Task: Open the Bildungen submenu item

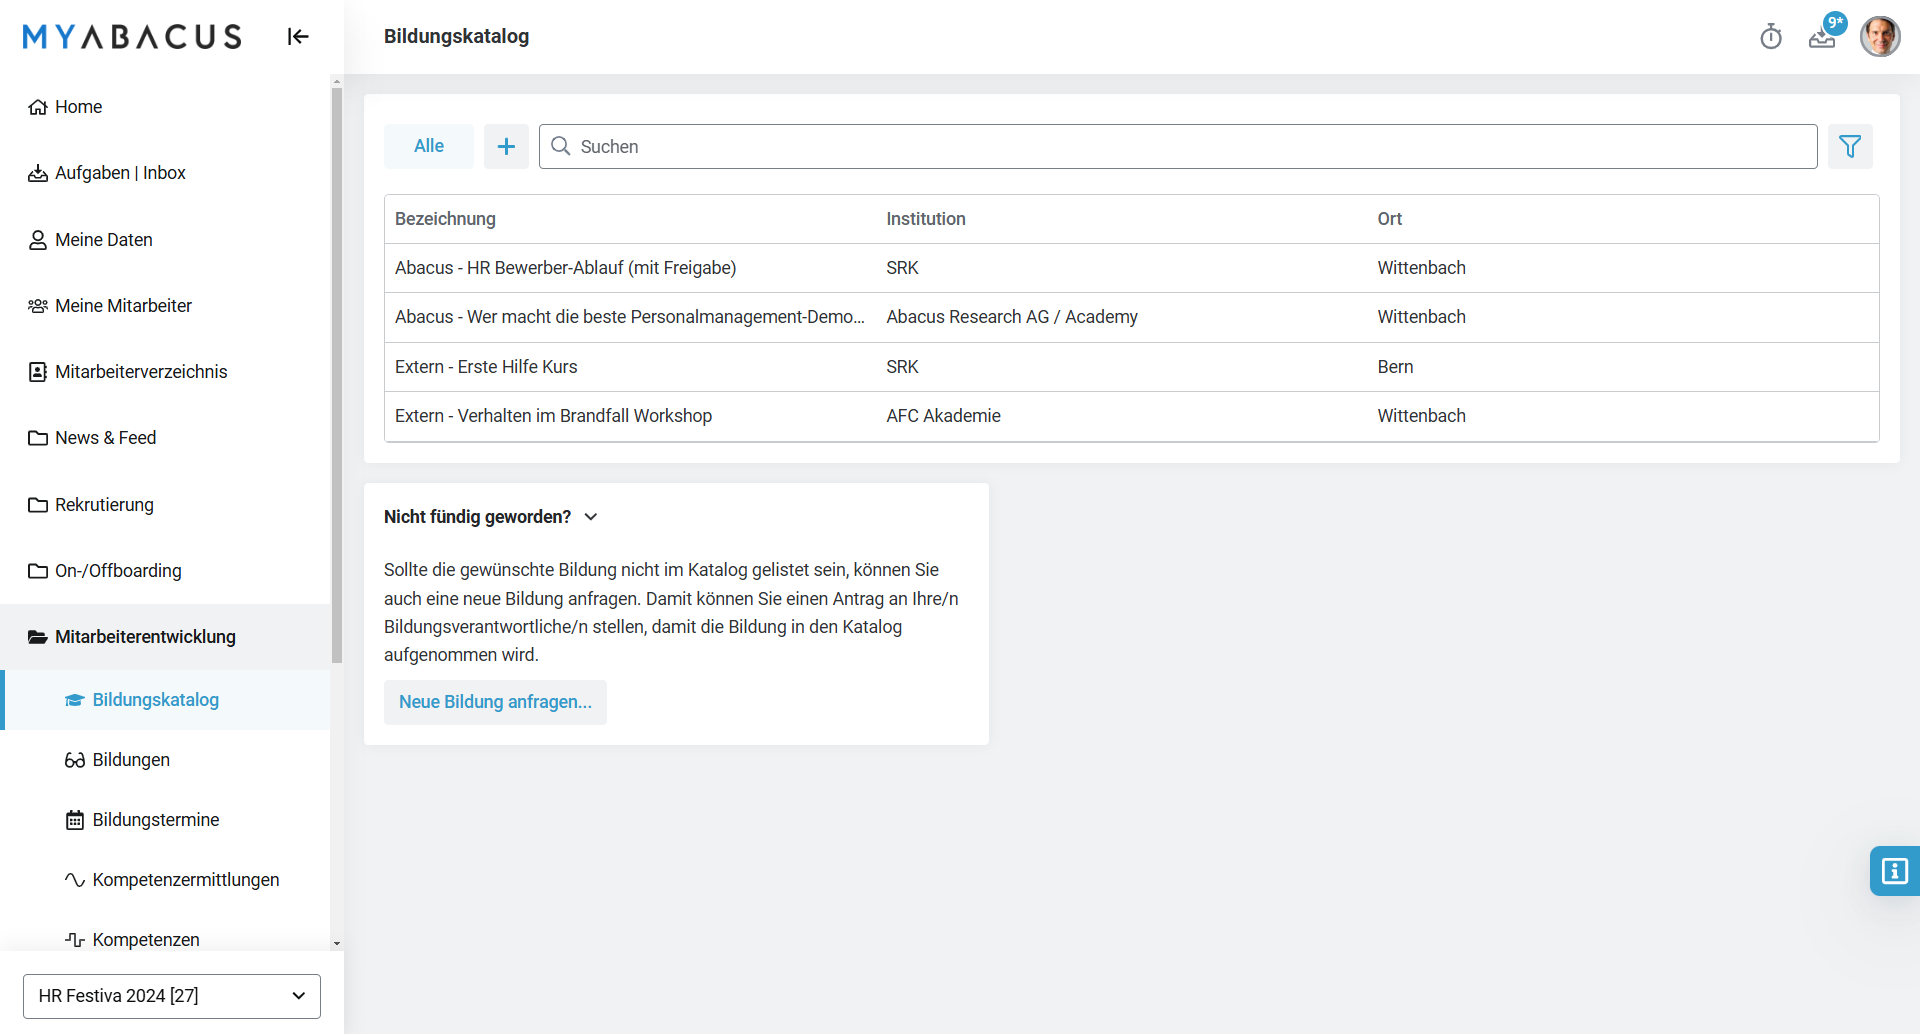Action: click(165, 760)
